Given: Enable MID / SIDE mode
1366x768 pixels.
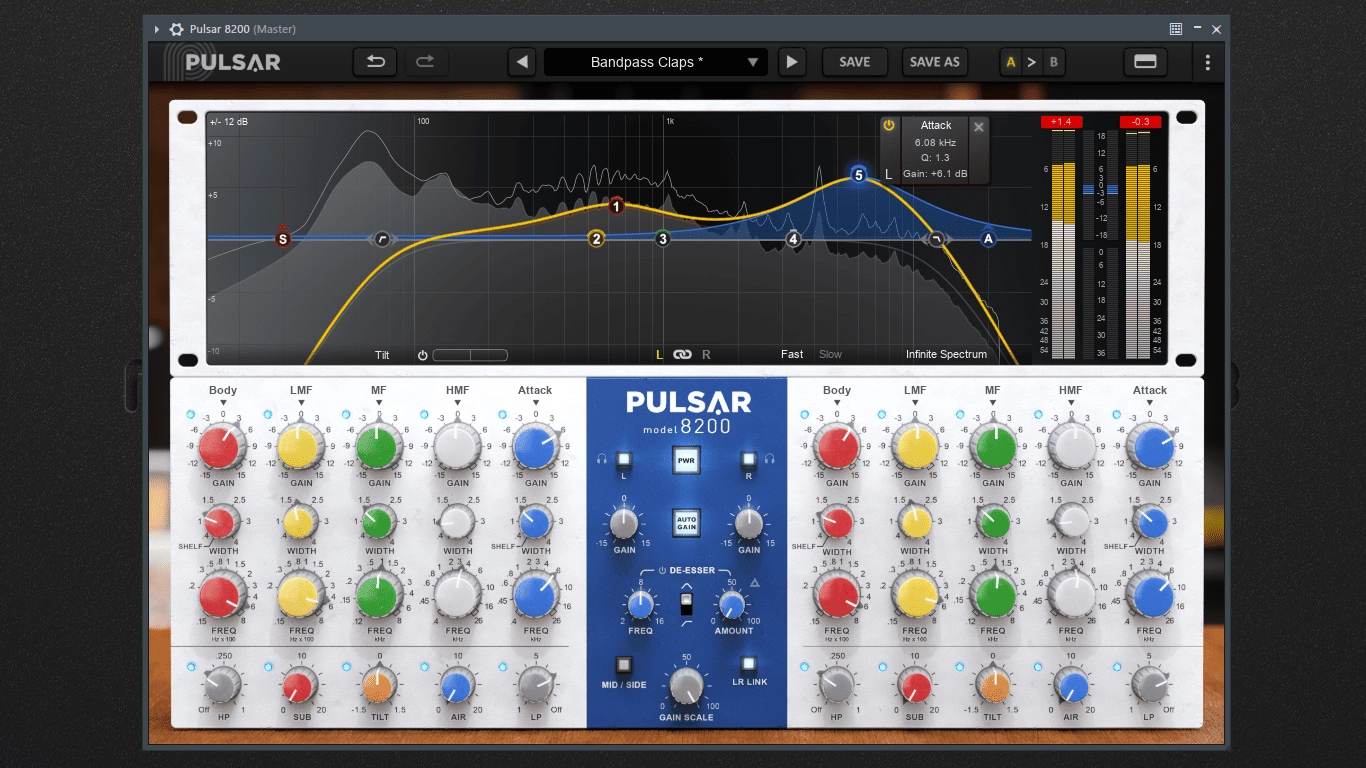Looking at the screenshot, I should pos(623,664).
